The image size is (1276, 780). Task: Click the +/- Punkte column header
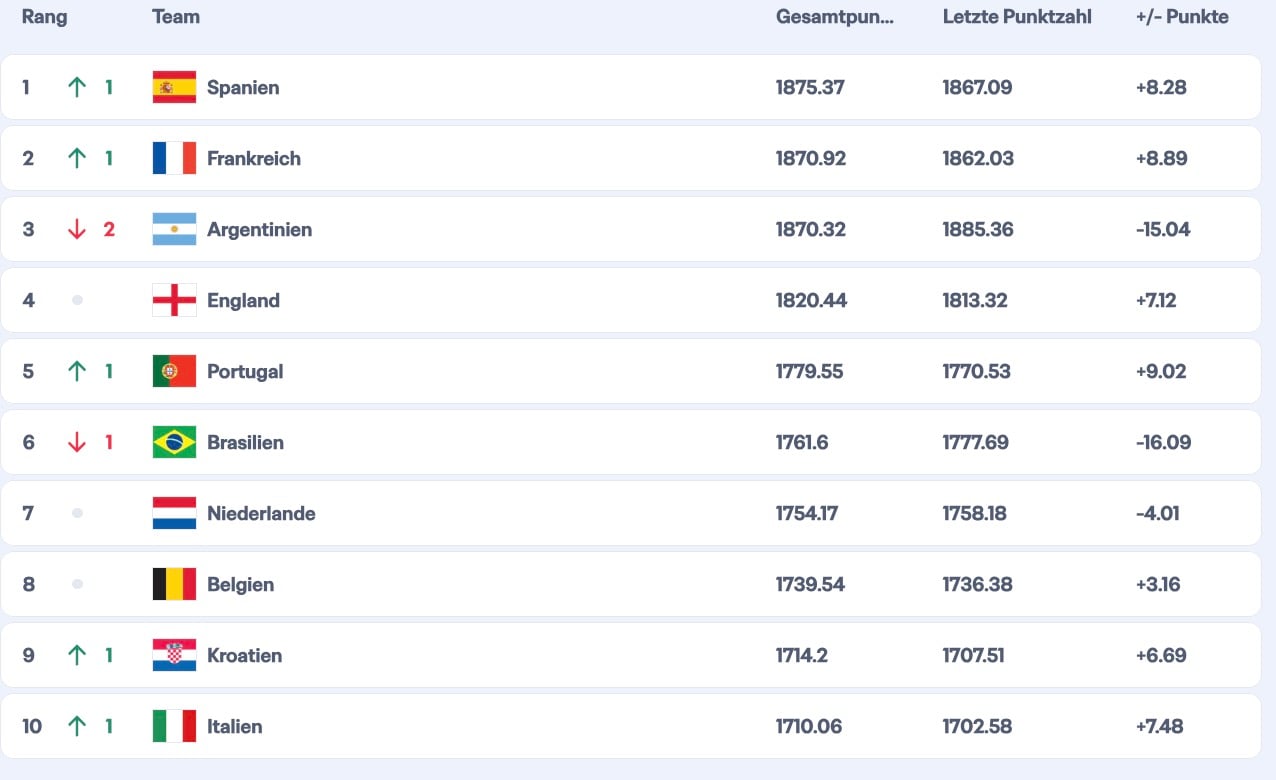click(1182, 17)
